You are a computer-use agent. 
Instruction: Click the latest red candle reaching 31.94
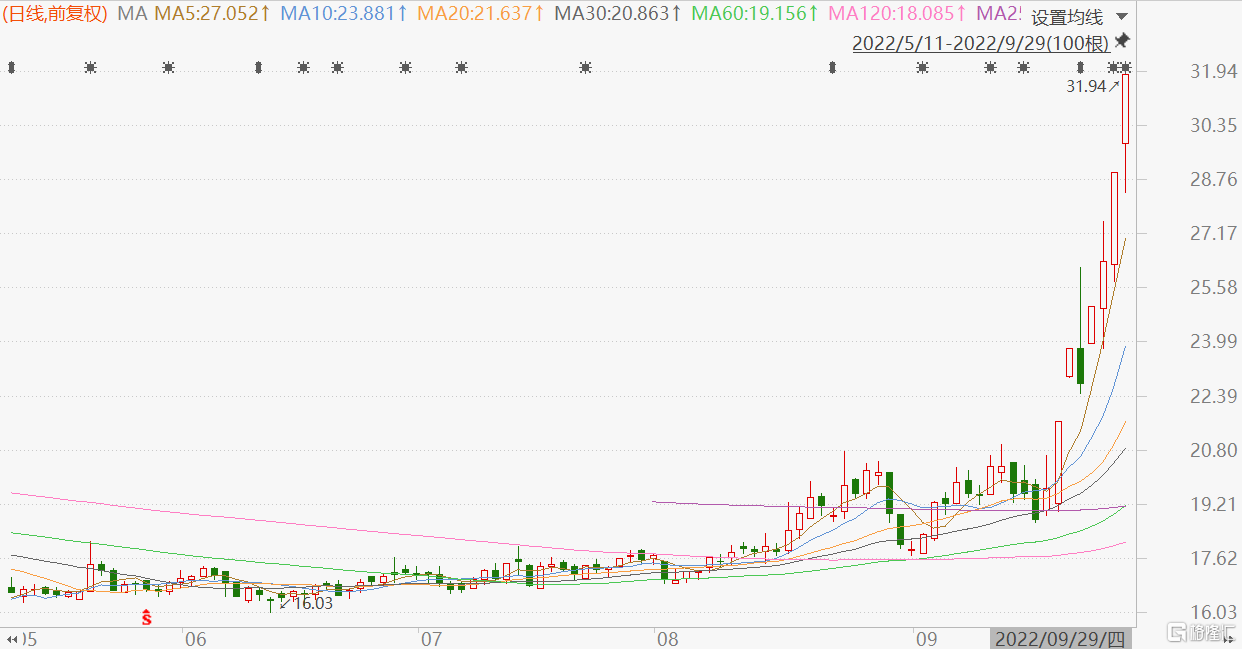point(1126,110)
